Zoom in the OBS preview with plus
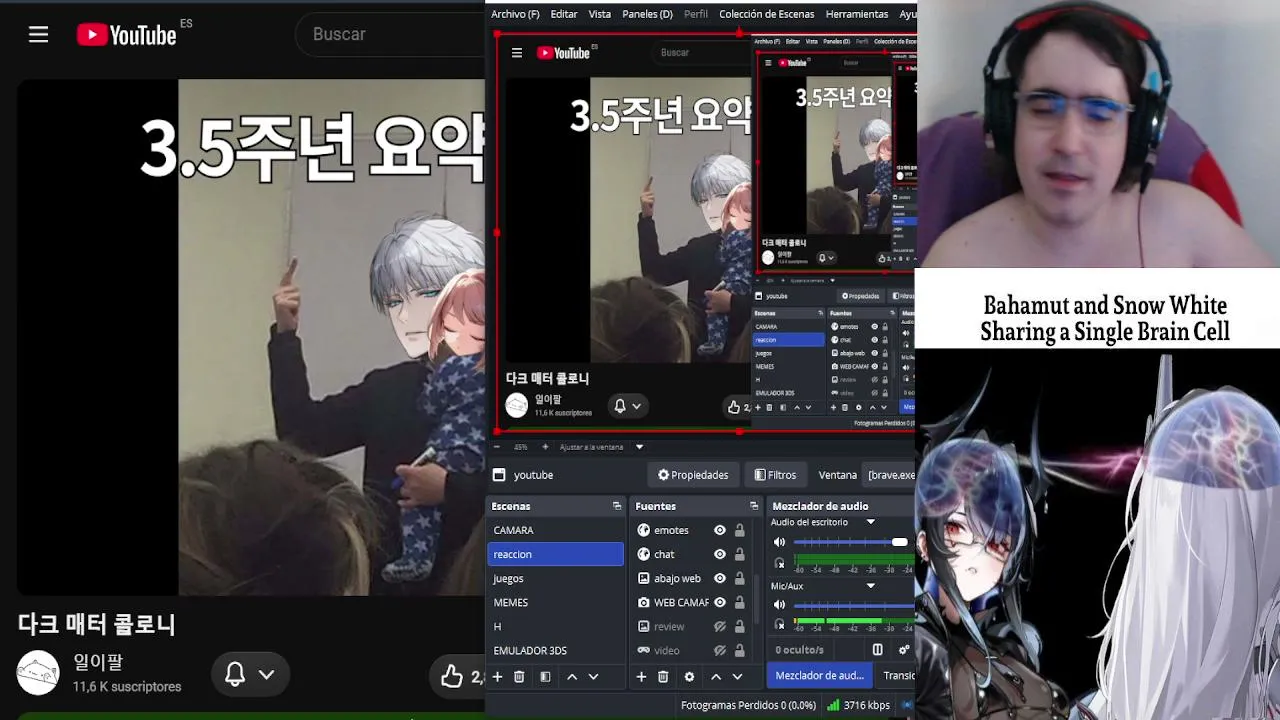Viewport: 1280px width, 720px height. click(545, 447)
